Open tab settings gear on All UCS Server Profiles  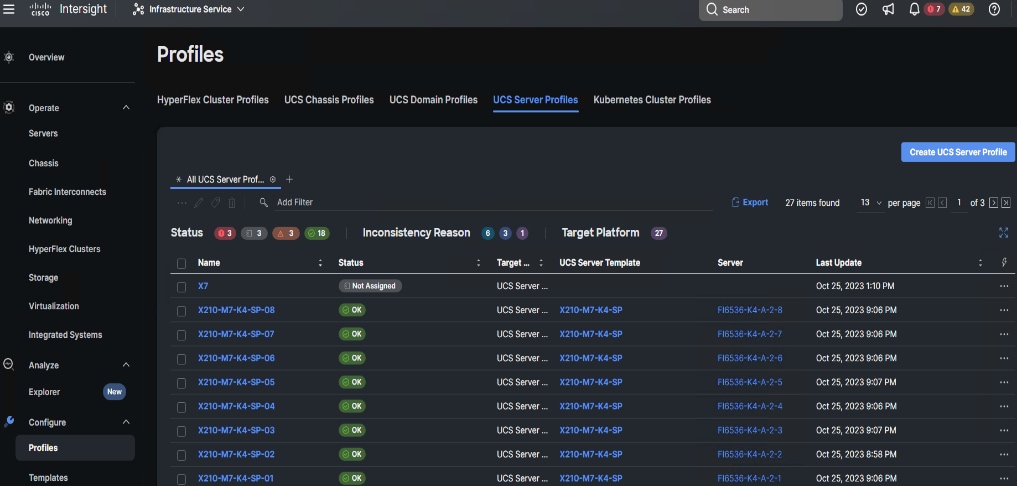pos(272,180)
